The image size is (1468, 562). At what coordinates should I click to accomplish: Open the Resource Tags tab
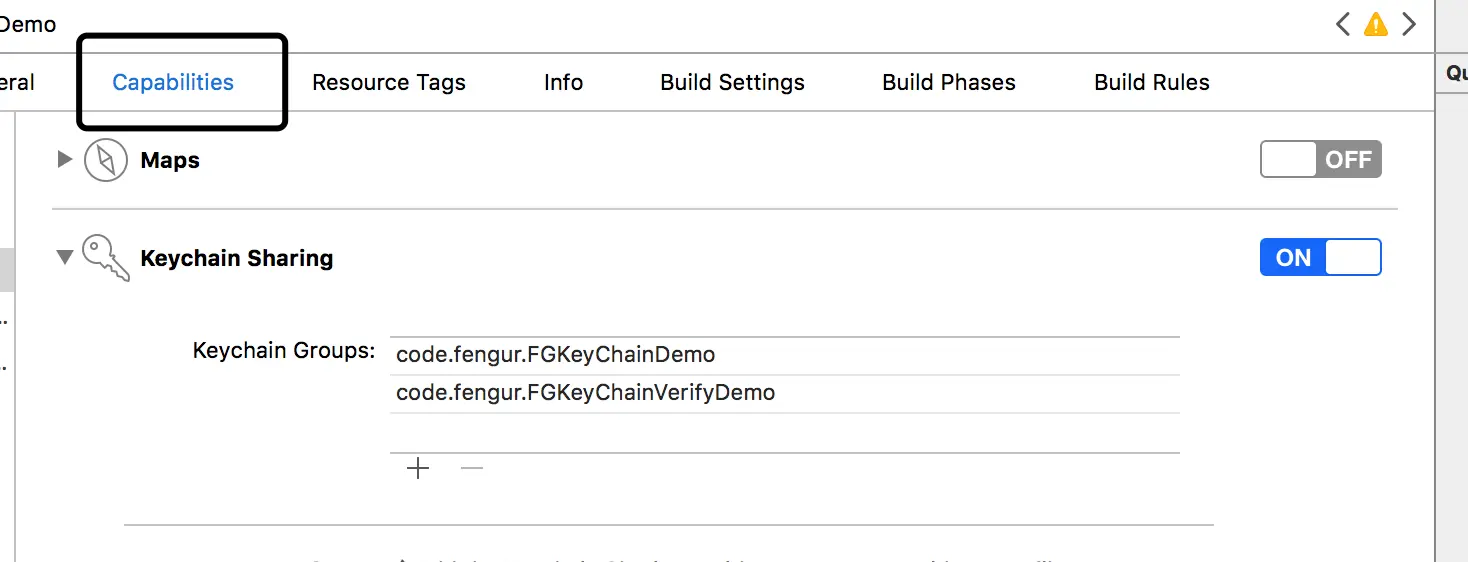[389, 82]
